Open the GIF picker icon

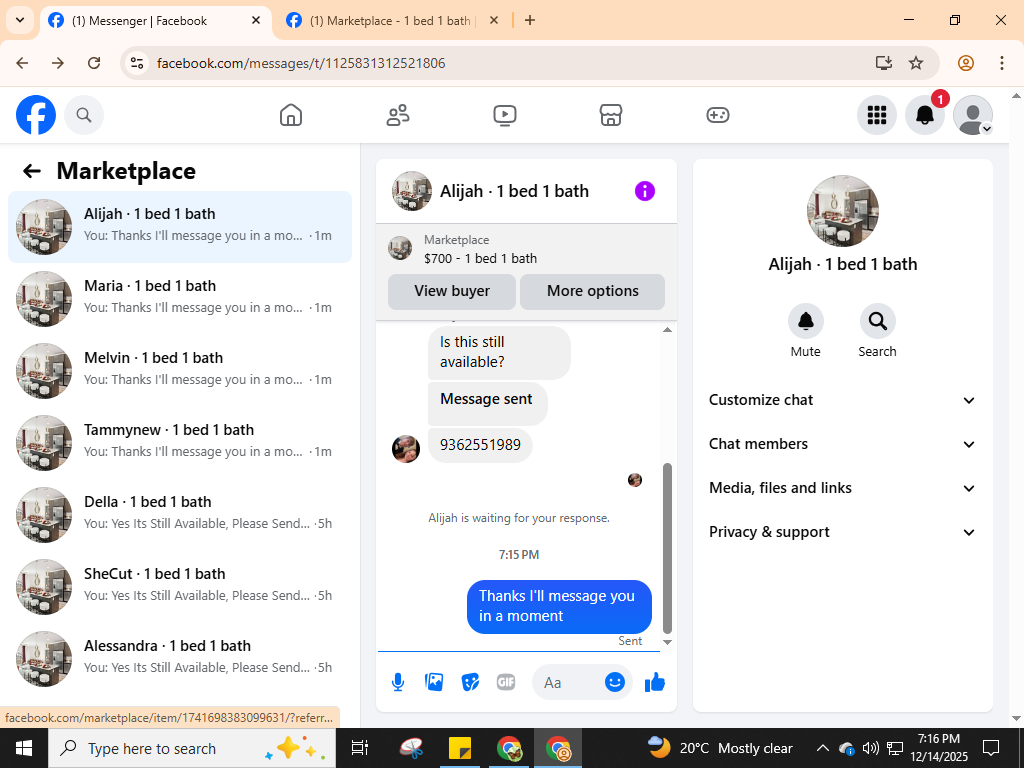506,682
